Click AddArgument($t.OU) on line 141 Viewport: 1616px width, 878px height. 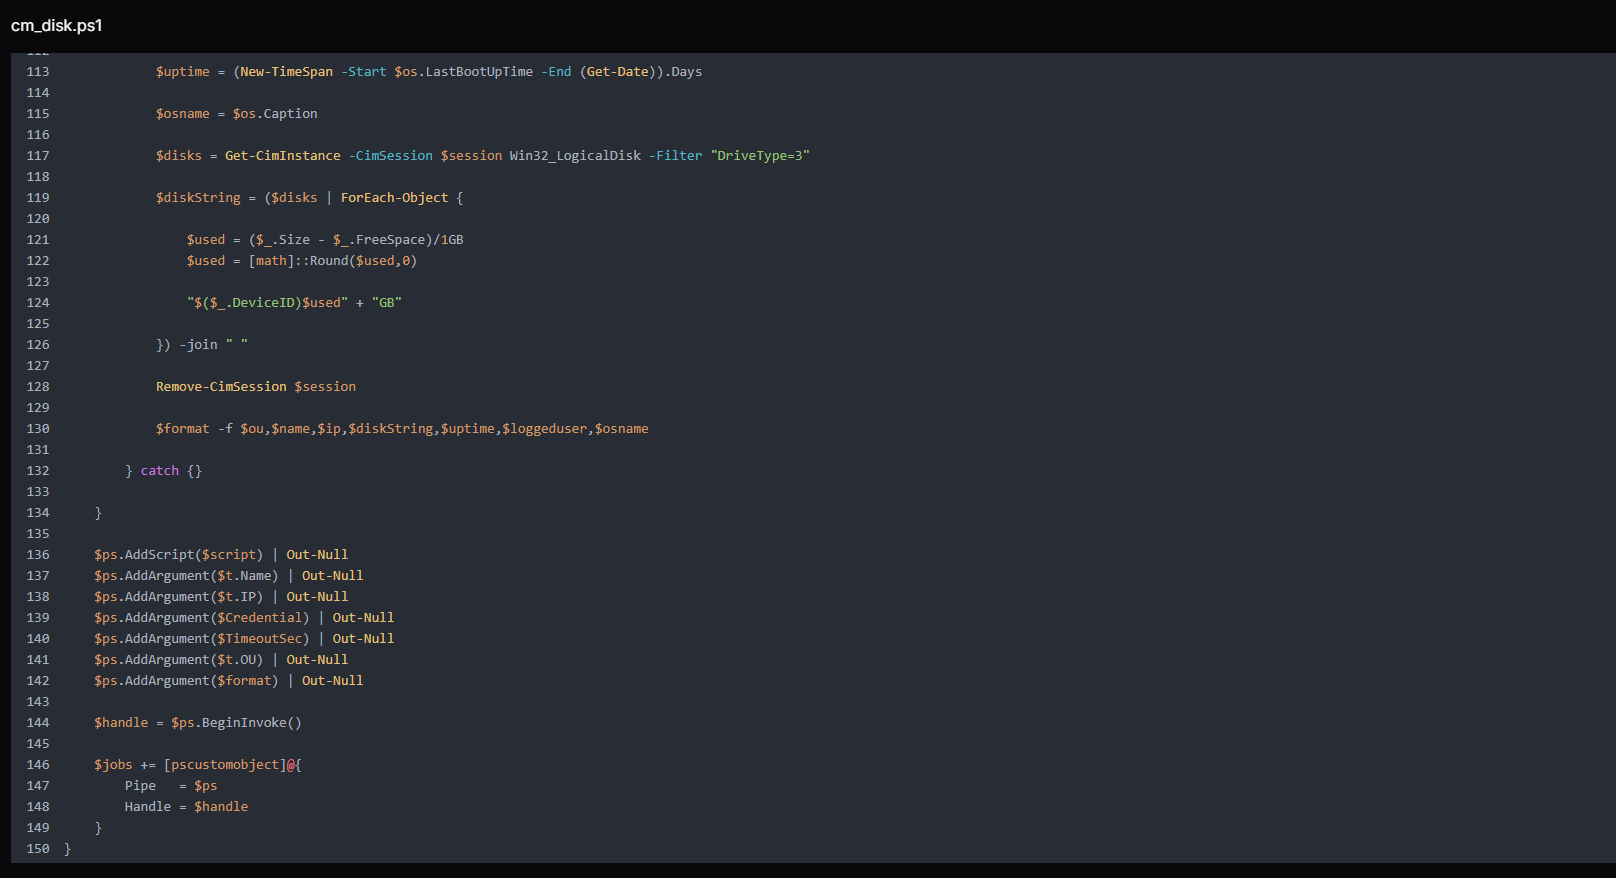click(x=194, y=660)
